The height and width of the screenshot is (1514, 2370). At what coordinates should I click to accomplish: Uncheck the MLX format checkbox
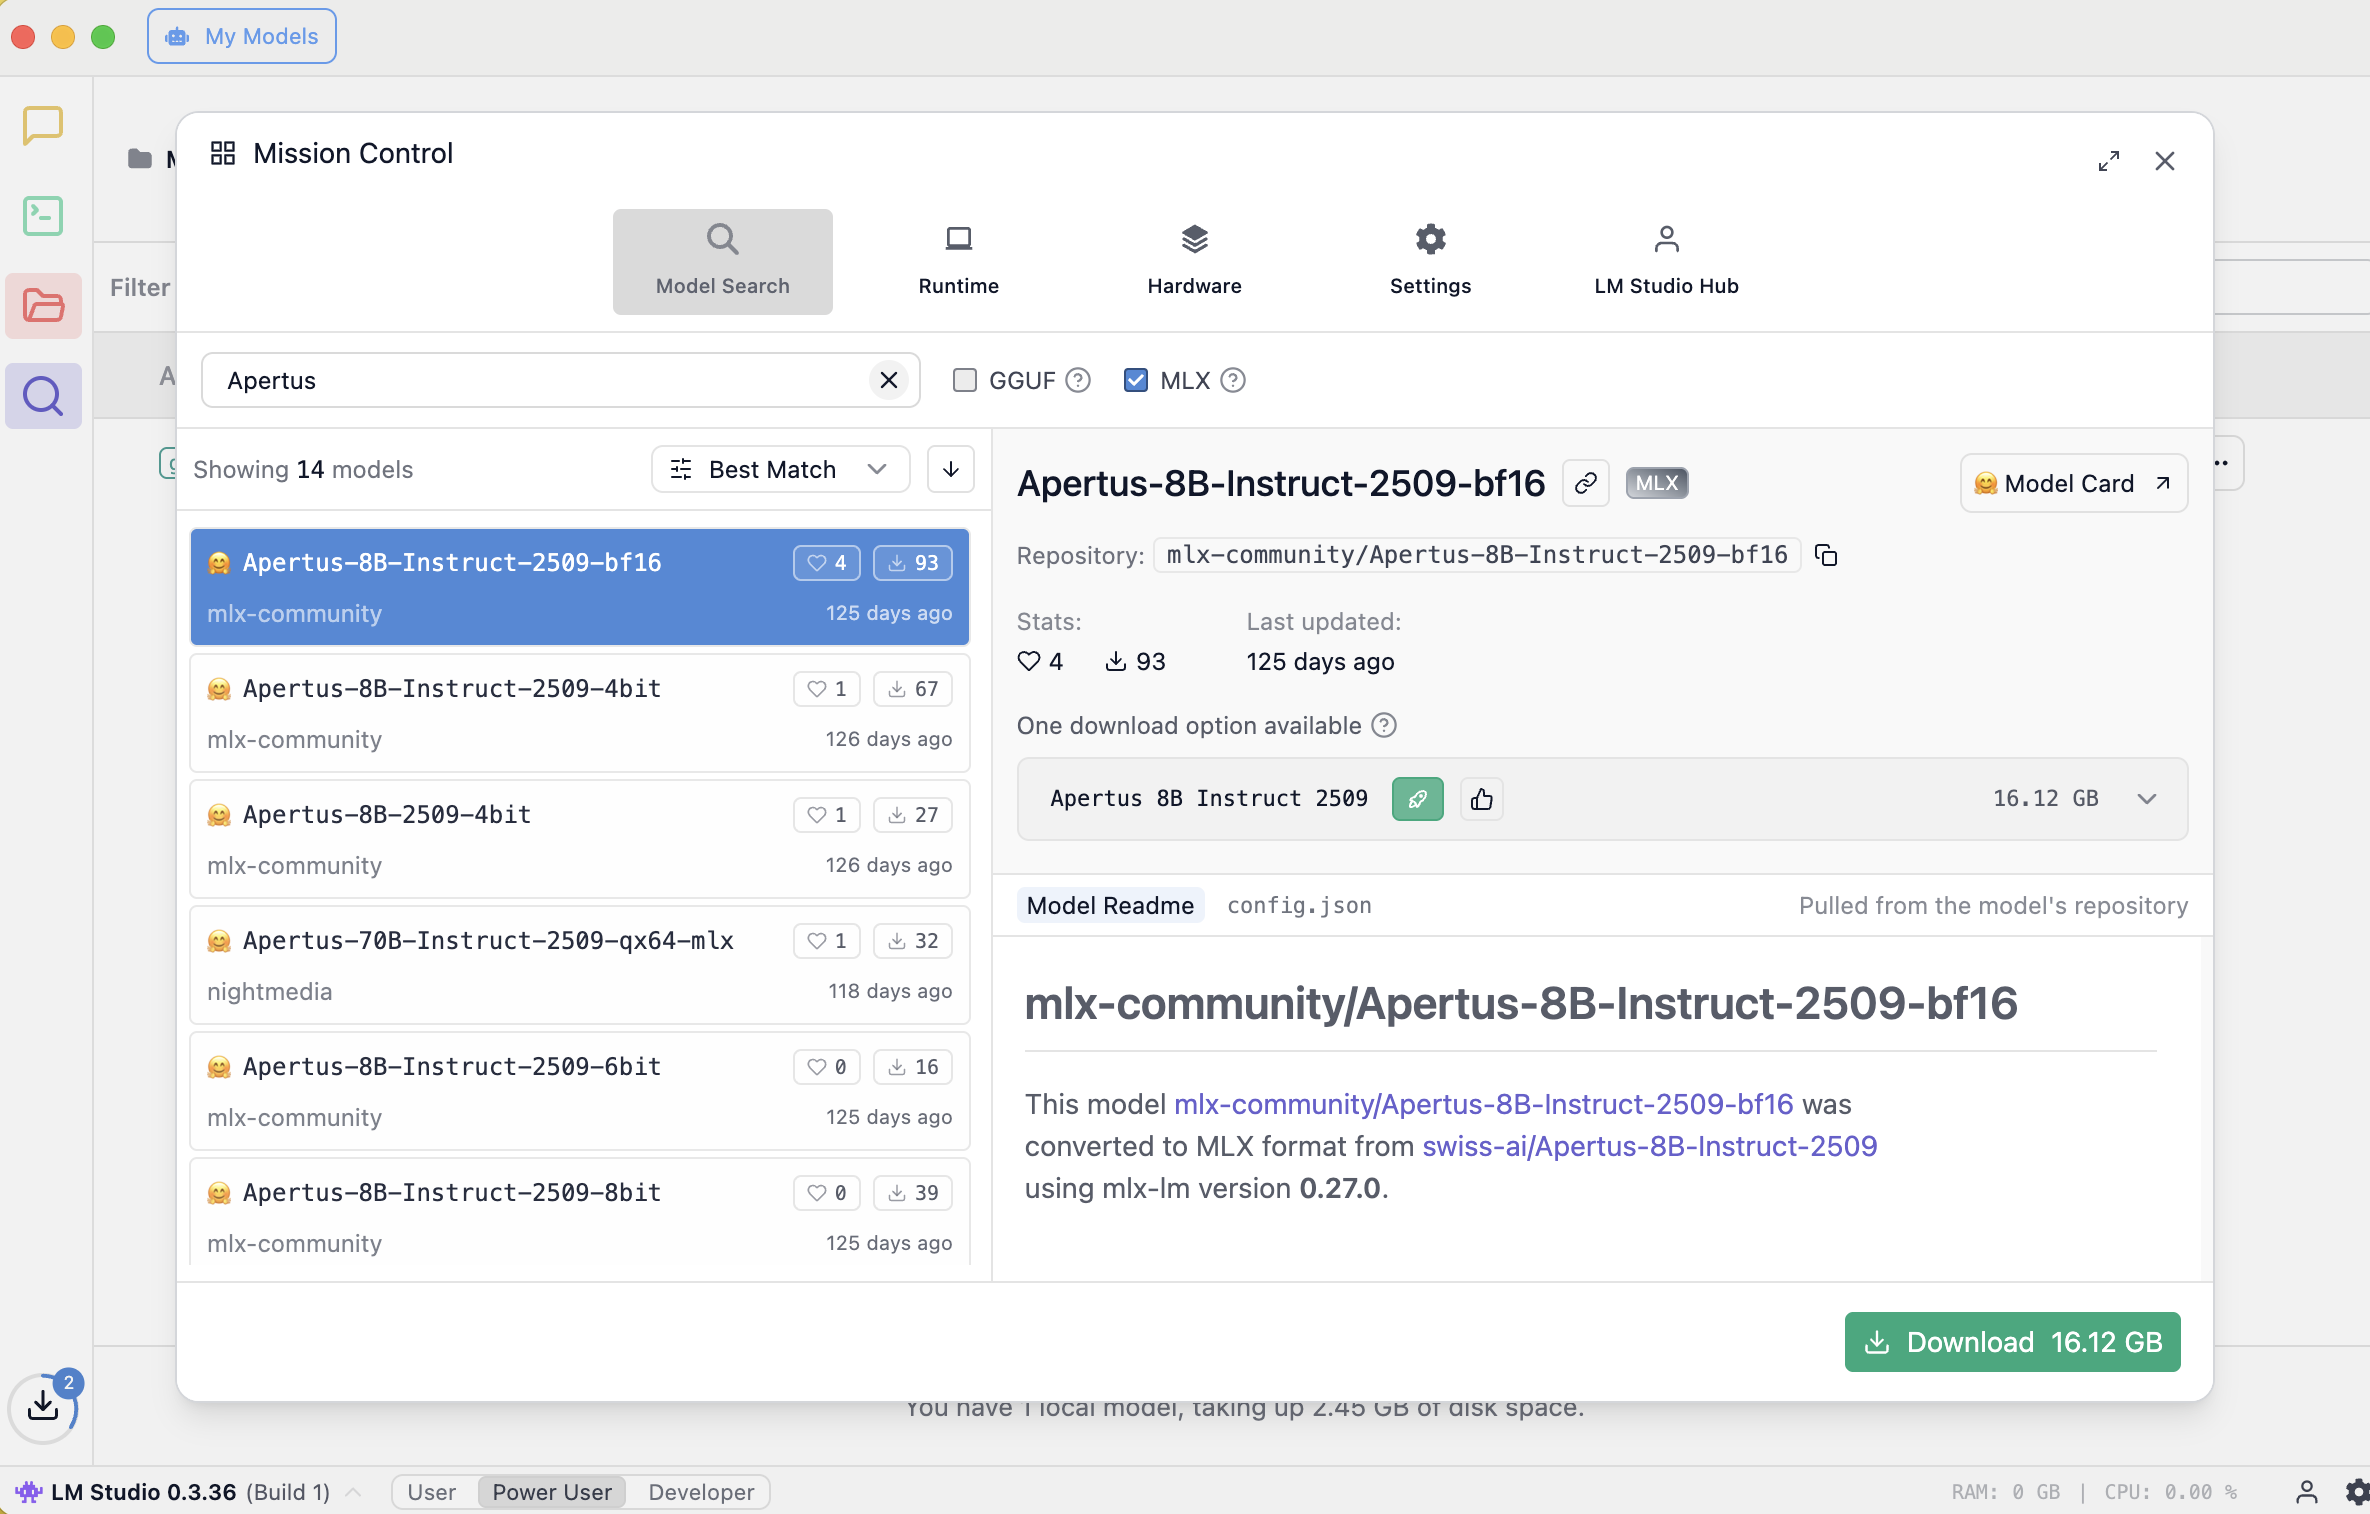click(1135, 380)
